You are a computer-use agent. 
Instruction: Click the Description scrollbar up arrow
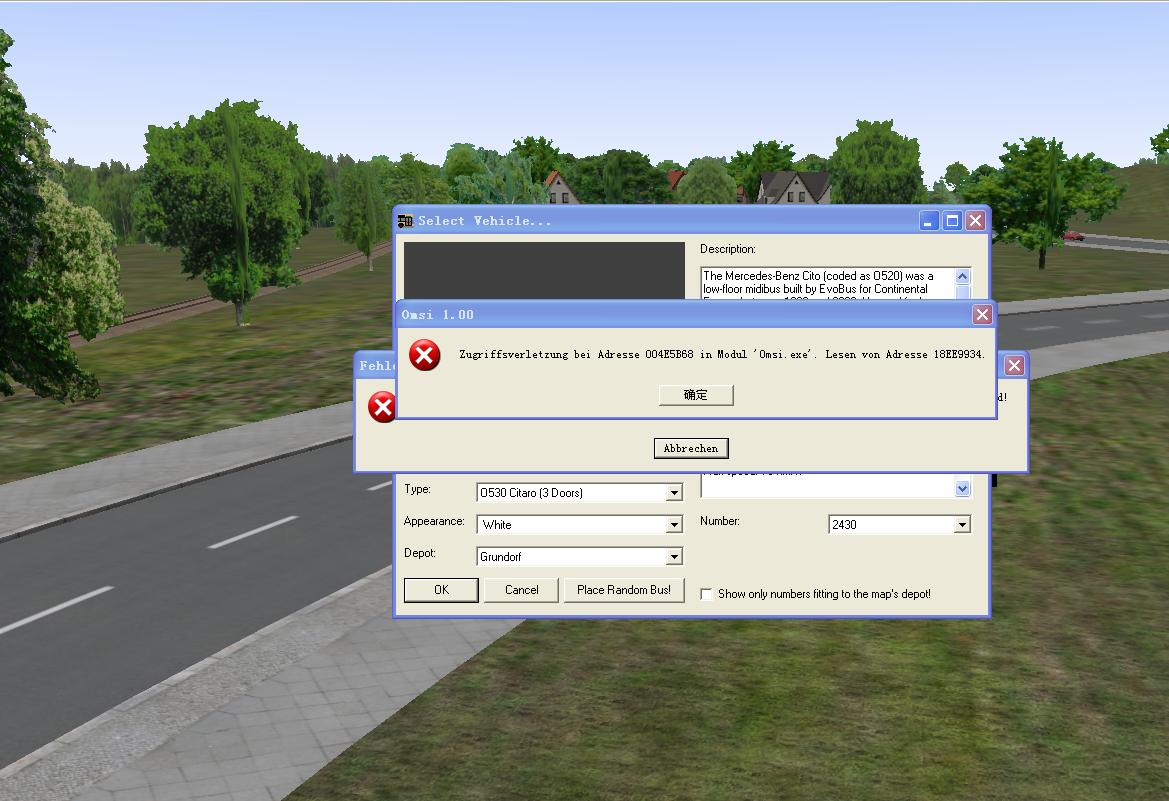point(962,276)
